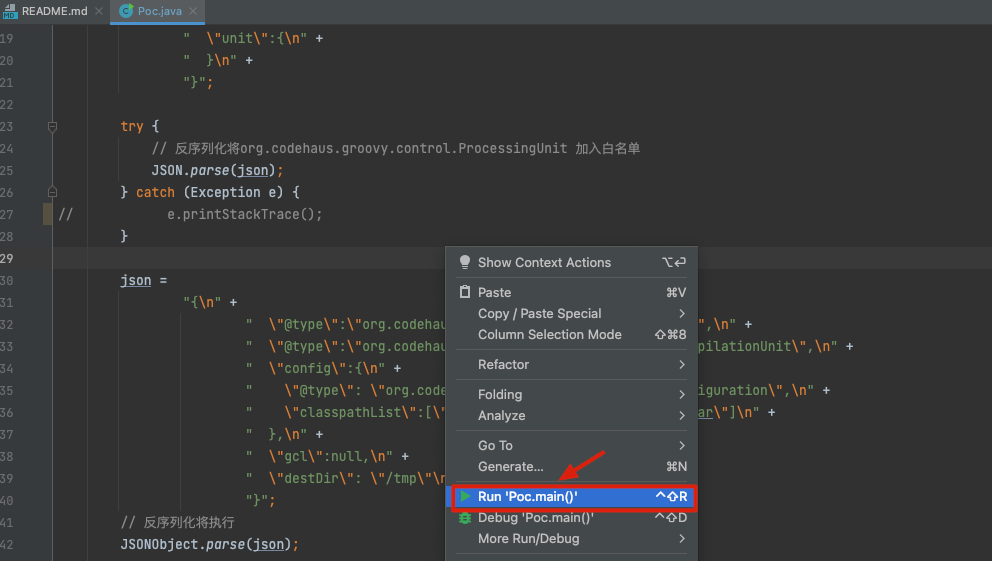
Task: Click the "classpathList" string line
Action: tap(345, 412)
